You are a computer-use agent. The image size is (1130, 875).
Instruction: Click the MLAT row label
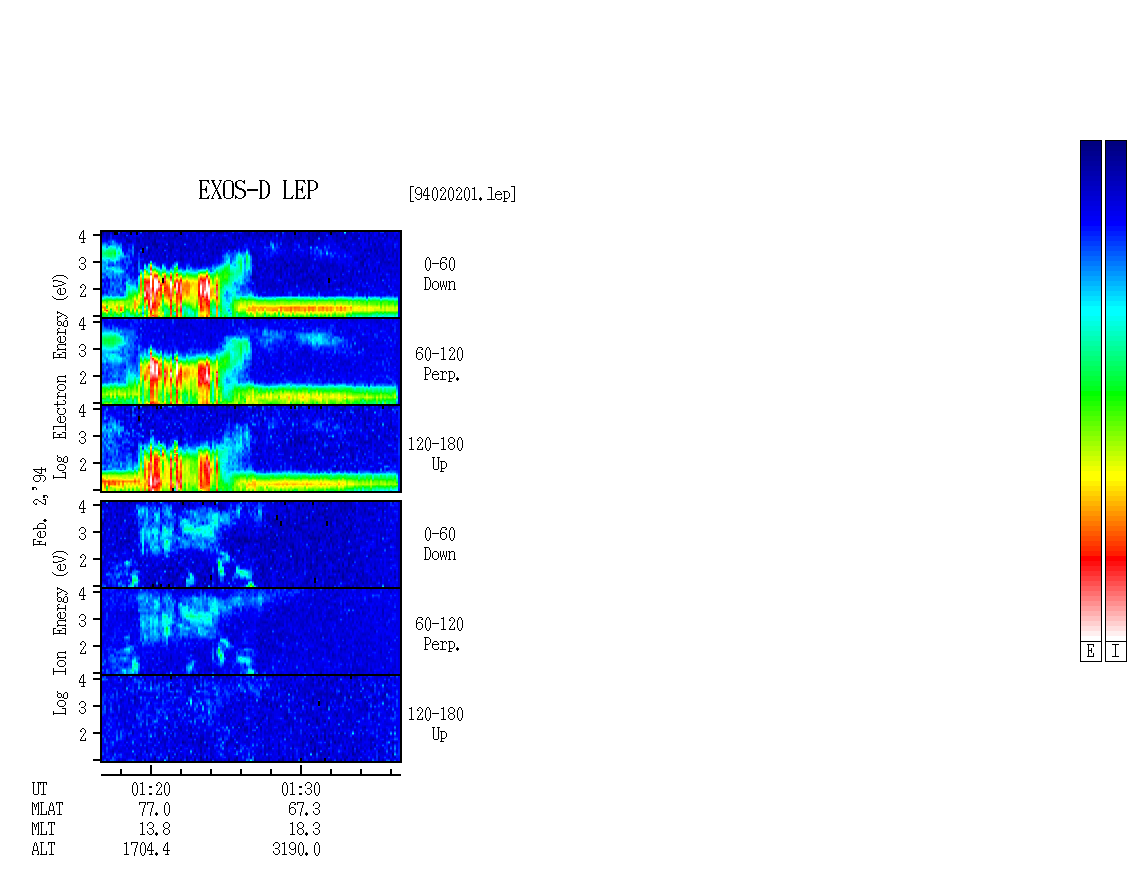coord(48,809)
